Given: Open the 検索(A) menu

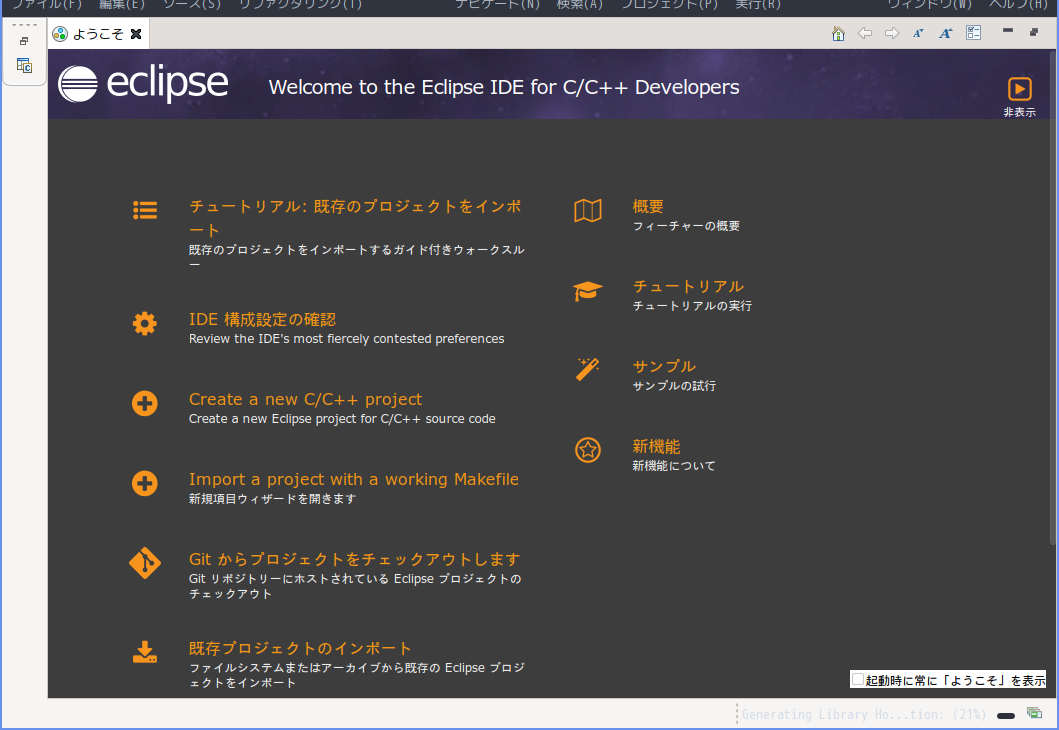Looking at the screenshot, I should click(x=579, y=5).
